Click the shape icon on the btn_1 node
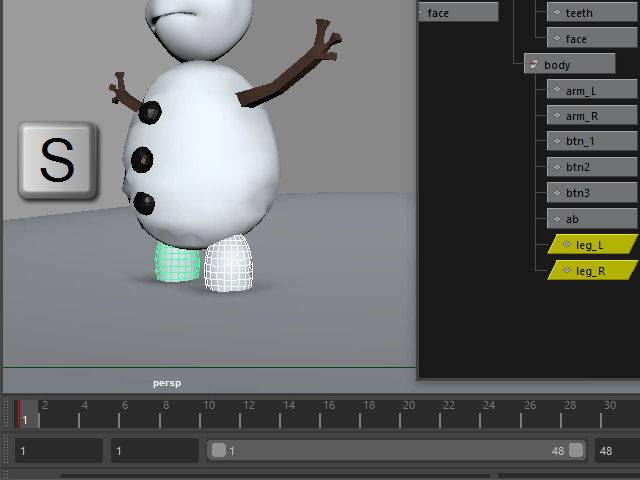 pyautogui.click(x=558, y=141)
